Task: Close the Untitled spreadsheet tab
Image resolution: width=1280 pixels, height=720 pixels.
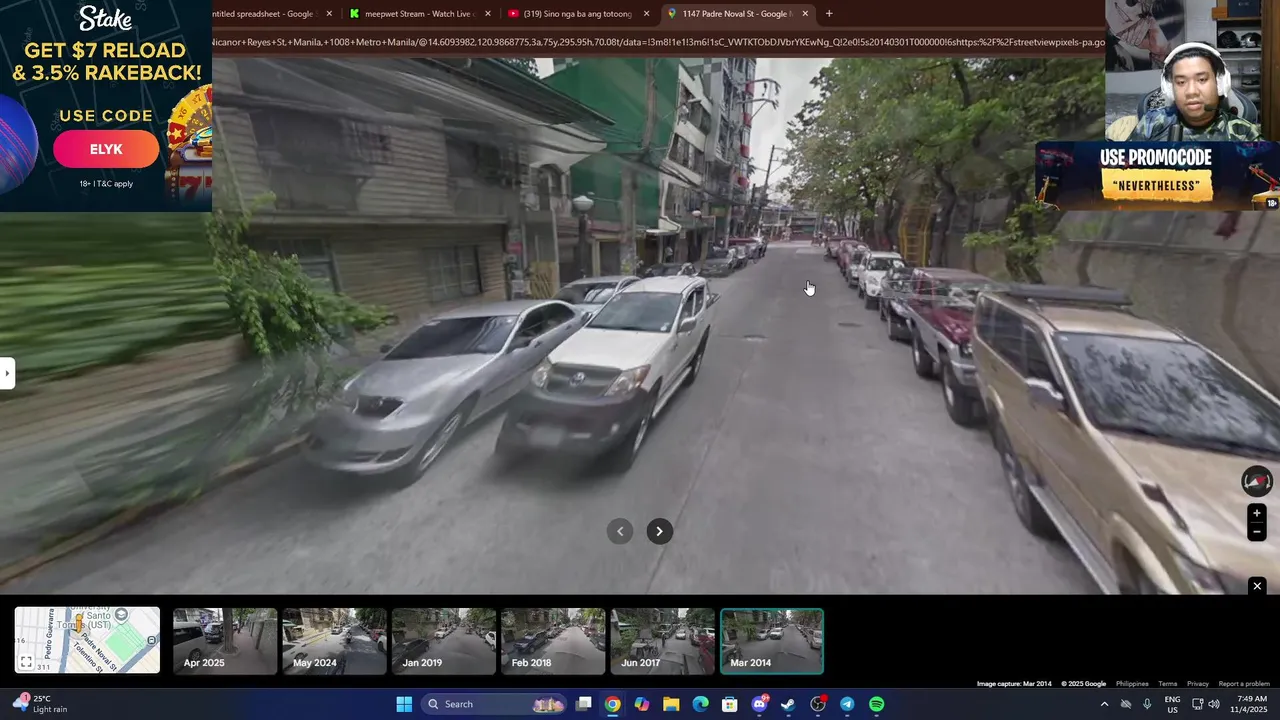Action: click(x=329, y=14)
